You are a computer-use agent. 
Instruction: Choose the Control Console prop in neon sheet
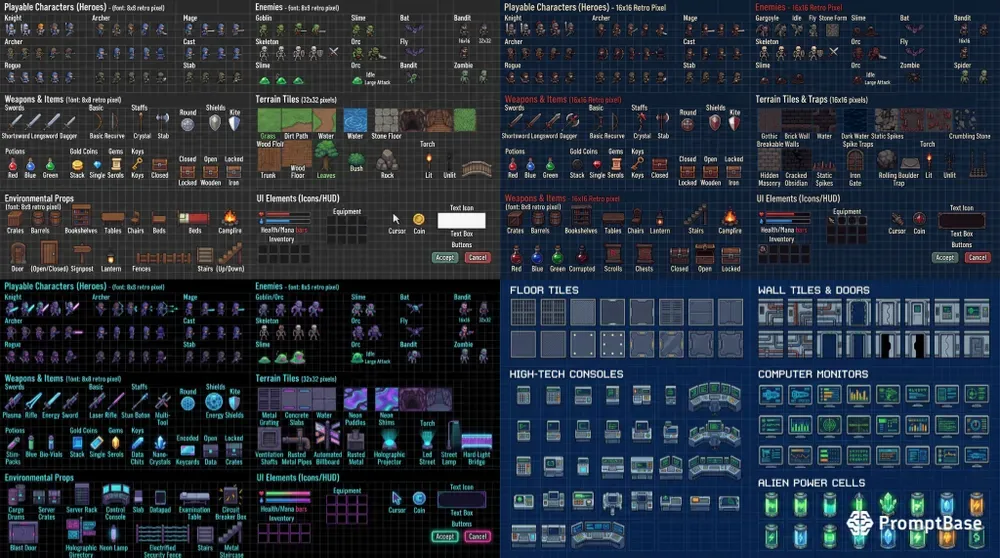click(115, 495)
